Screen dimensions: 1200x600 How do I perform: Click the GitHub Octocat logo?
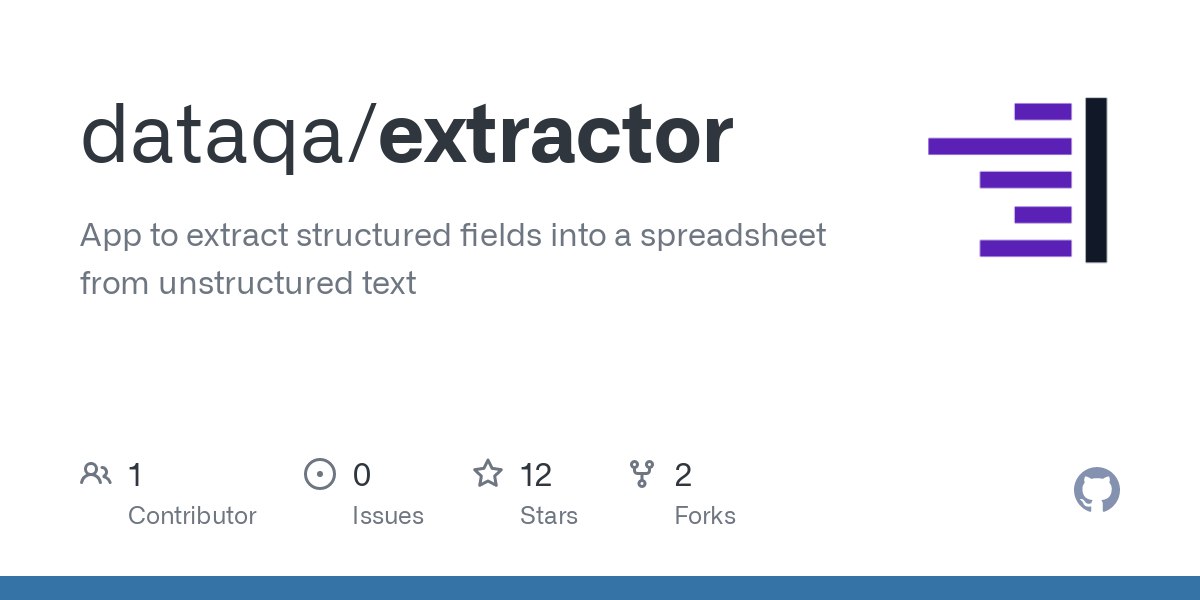point(1096,491)
